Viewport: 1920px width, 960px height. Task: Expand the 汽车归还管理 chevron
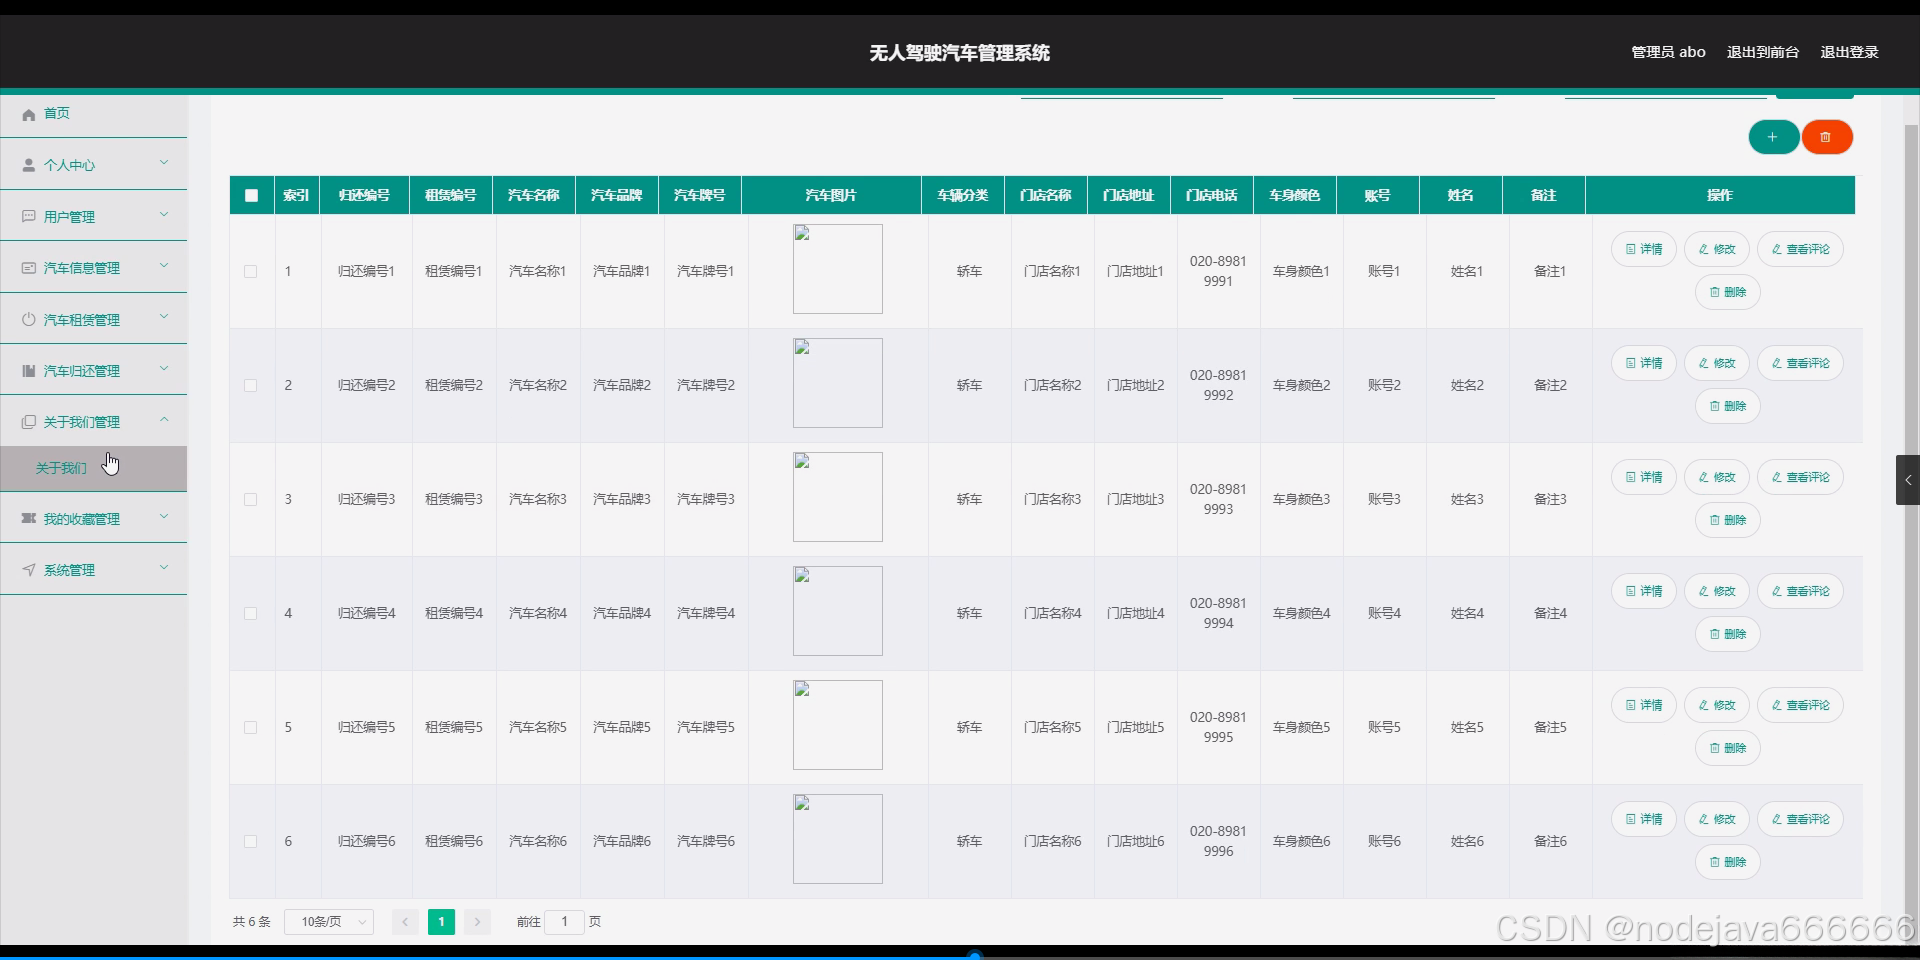click(164, 369)
